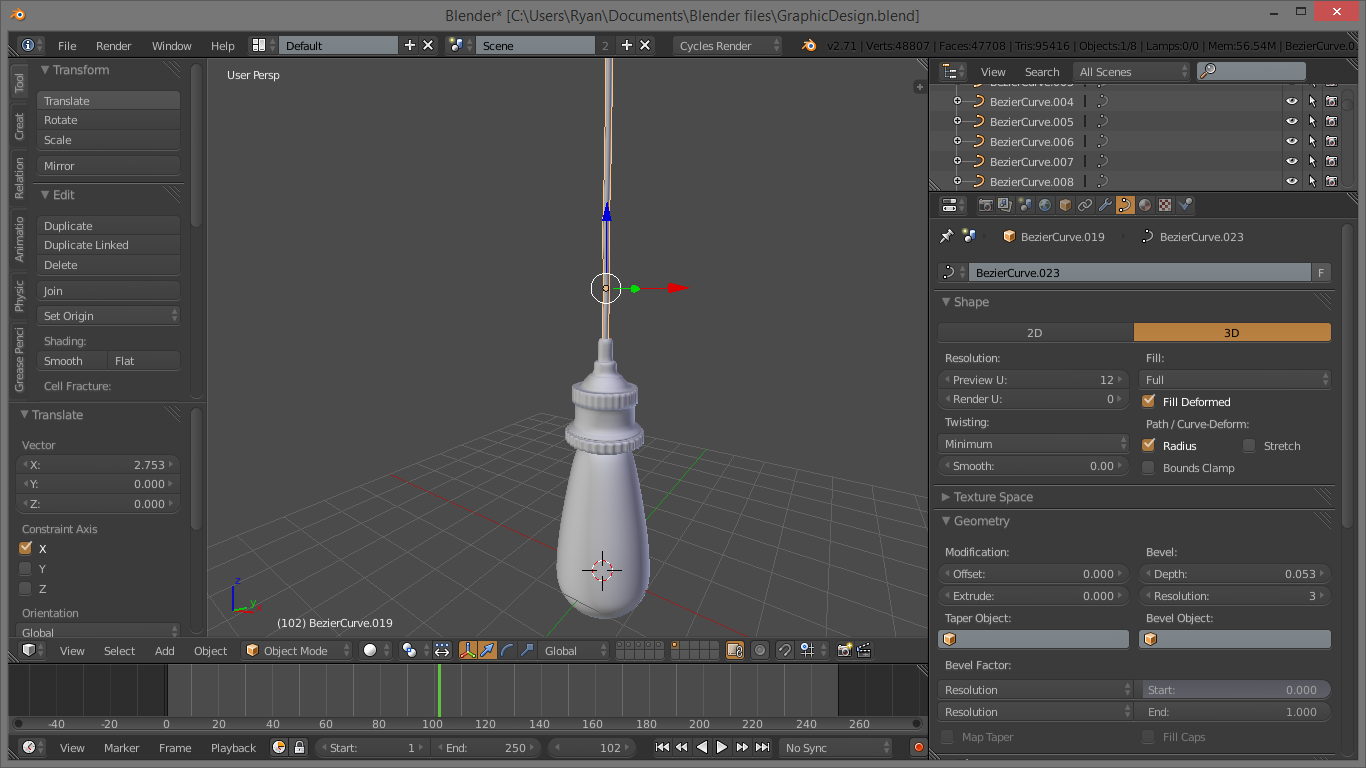Click the Smooth shading button

click(72, 361)
